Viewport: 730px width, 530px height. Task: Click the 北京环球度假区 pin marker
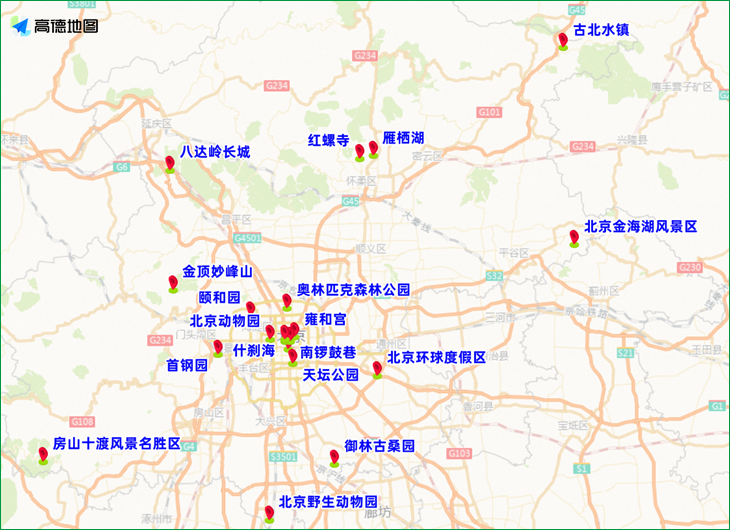377,369
